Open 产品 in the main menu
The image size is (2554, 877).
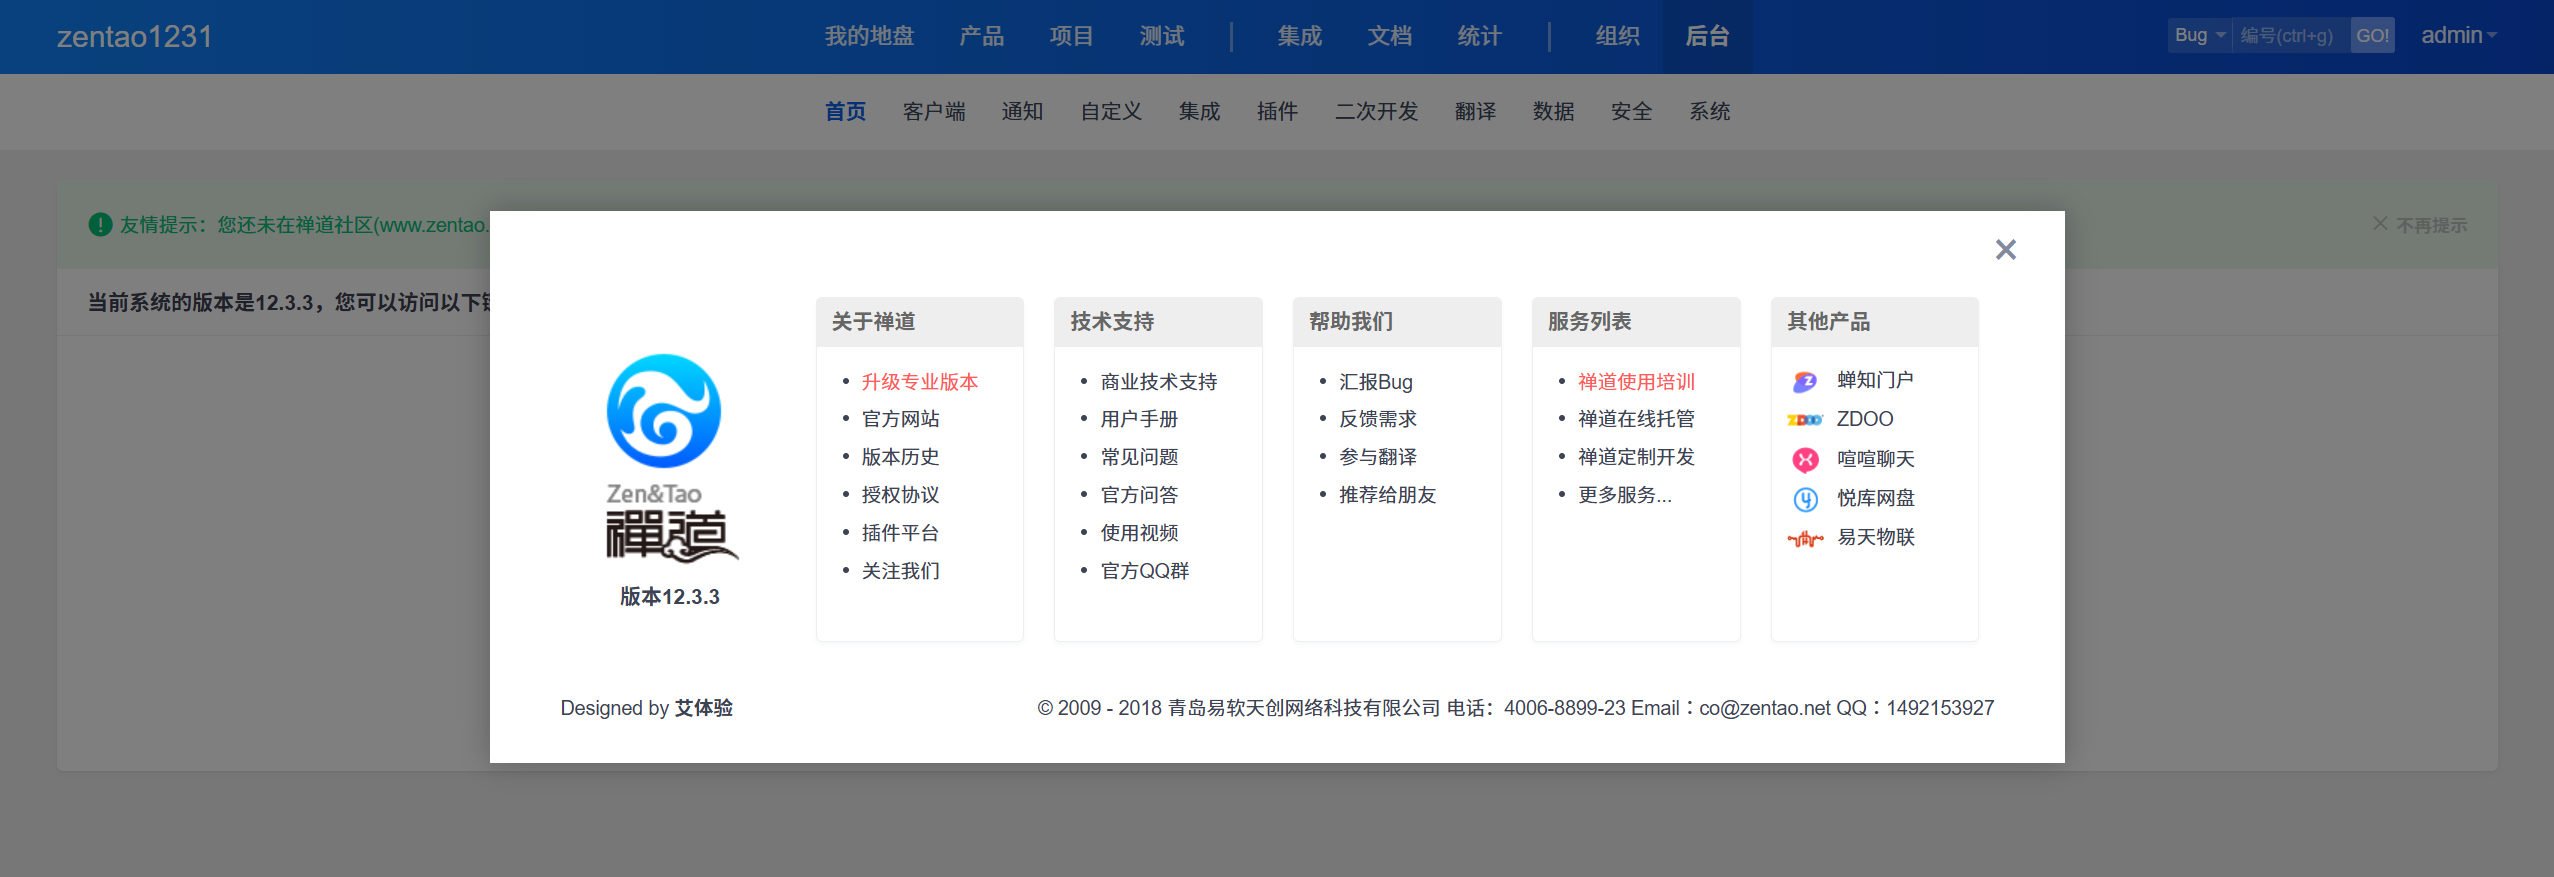pos(981,36)
